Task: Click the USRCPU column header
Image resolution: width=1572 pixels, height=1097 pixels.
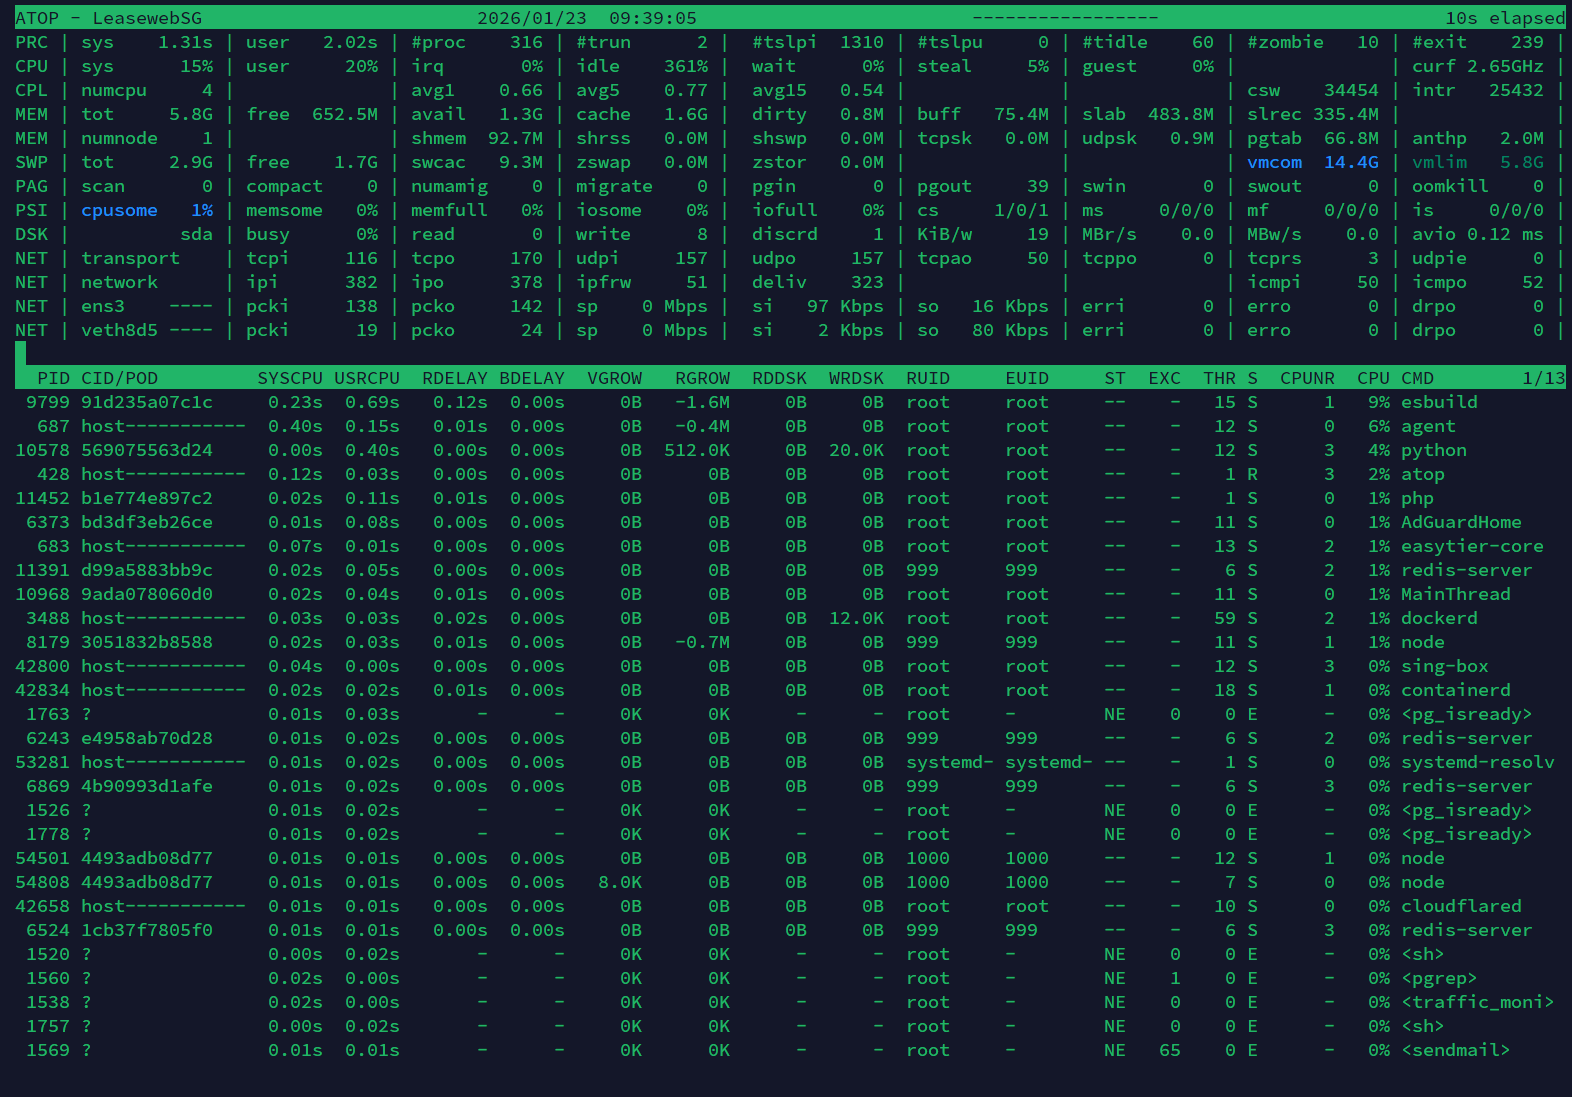Action: pyautogui.click(x=367, y=378)
